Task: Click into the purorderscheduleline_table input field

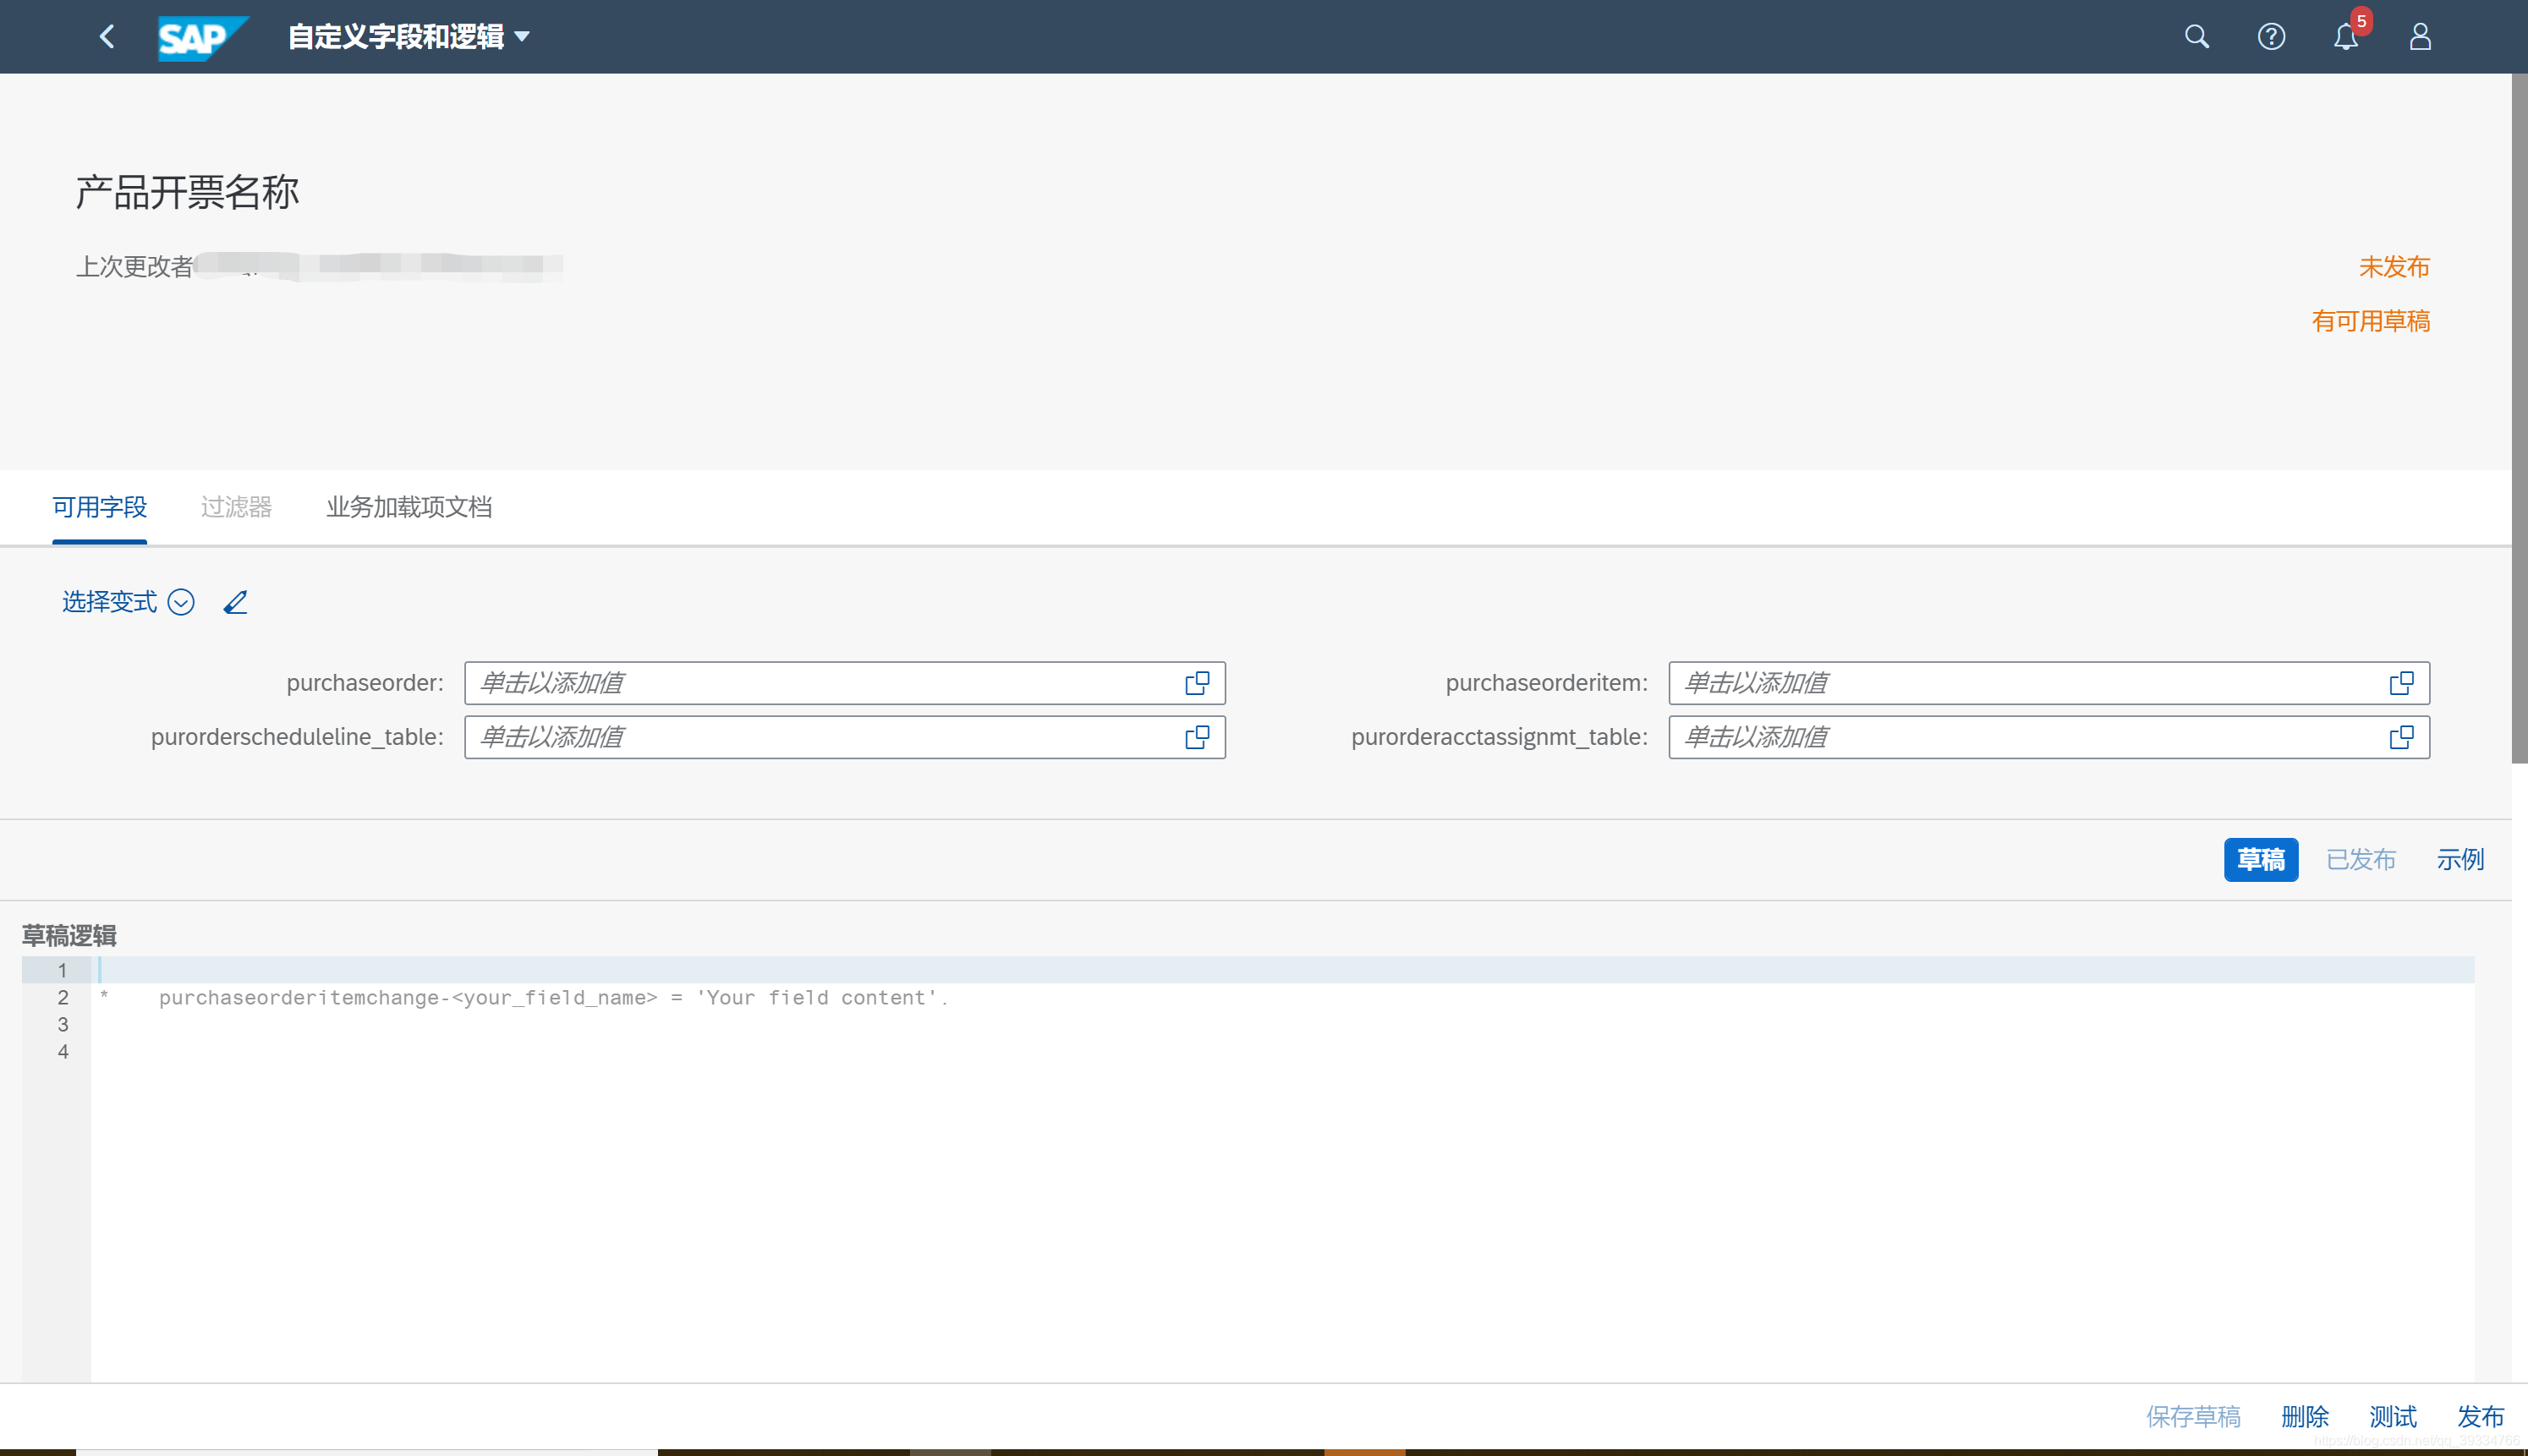Action: click(x=845, y=737)
